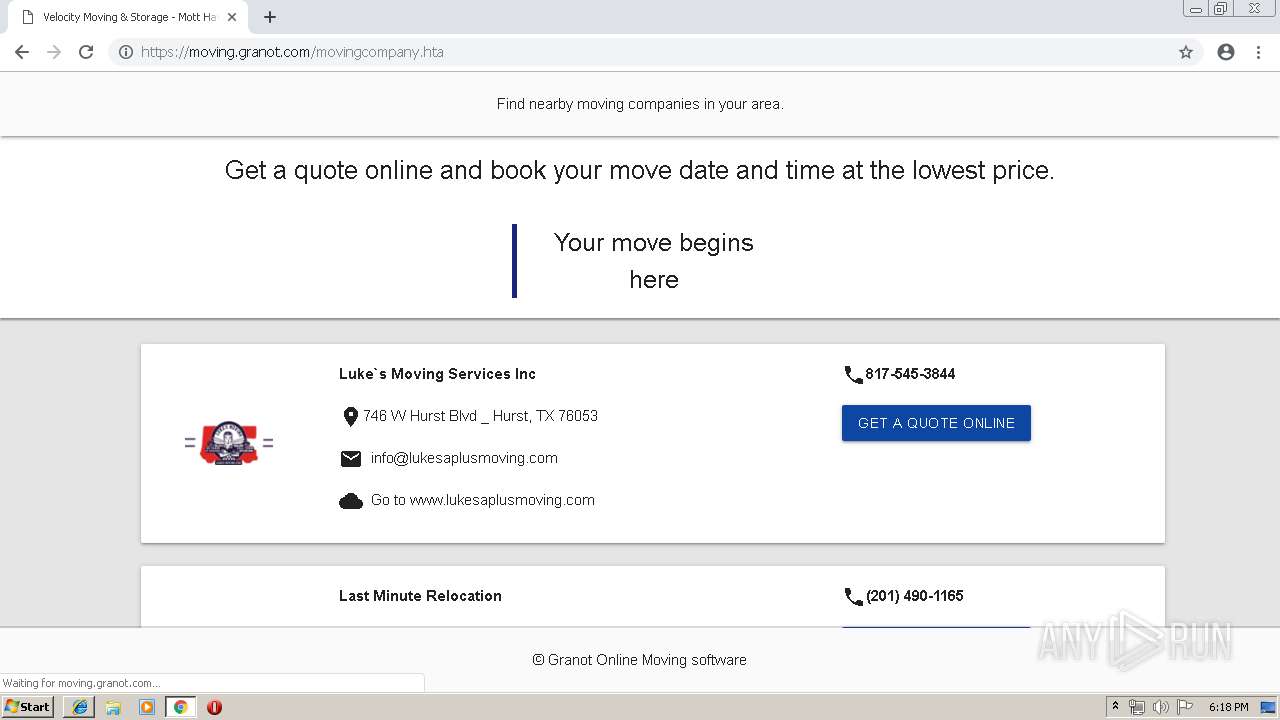Switch to Chrome in the taskbar

coord(180,707)
